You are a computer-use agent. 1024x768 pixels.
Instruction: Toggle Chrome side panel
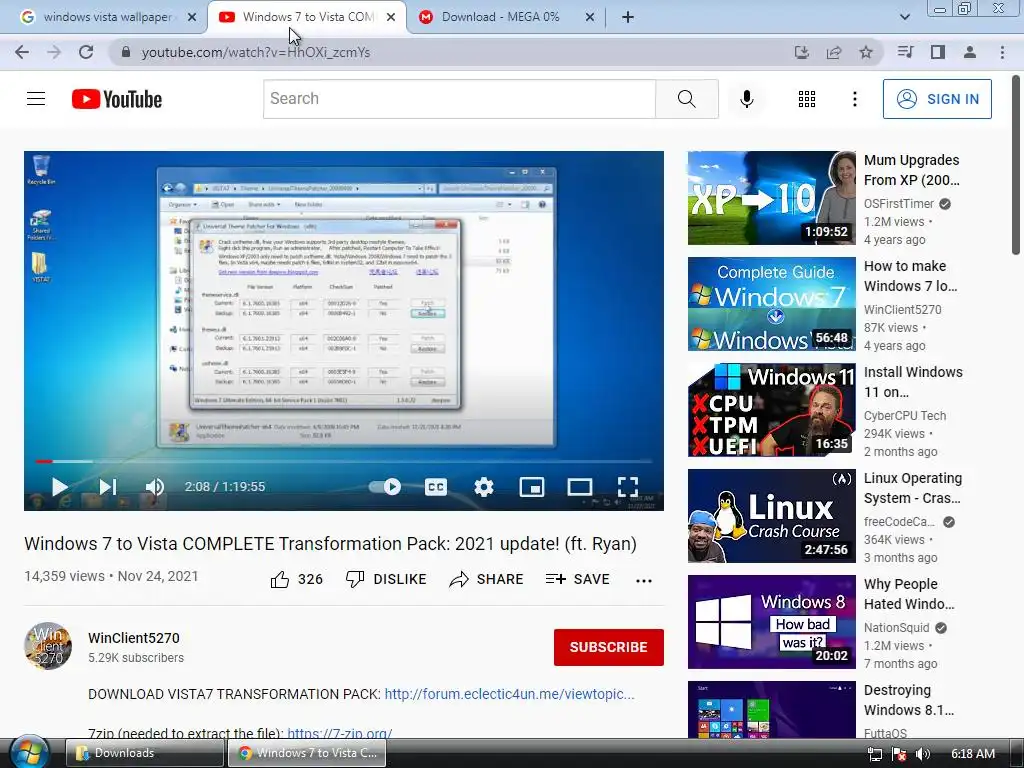click(x=938, y=52)
